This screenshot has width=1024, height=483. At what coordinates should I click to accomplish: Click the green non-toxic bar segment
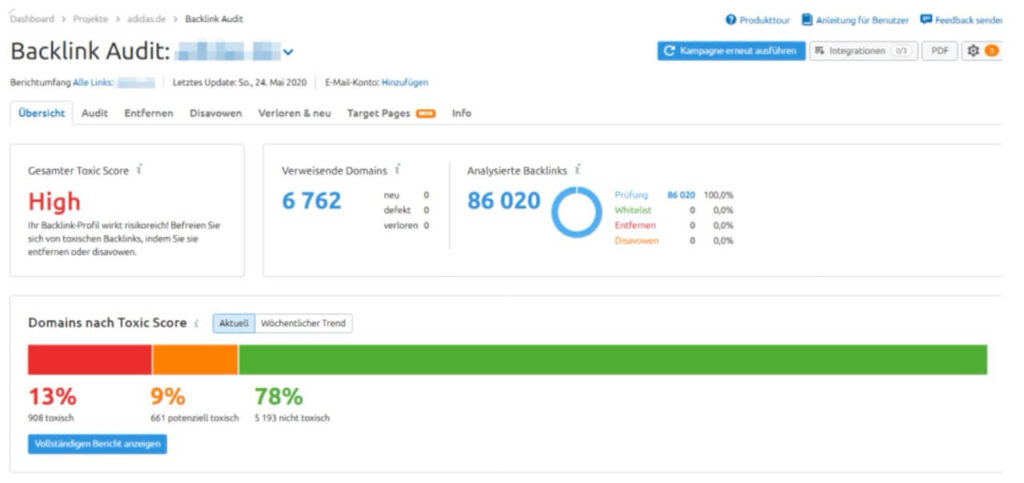coord(613,360)
